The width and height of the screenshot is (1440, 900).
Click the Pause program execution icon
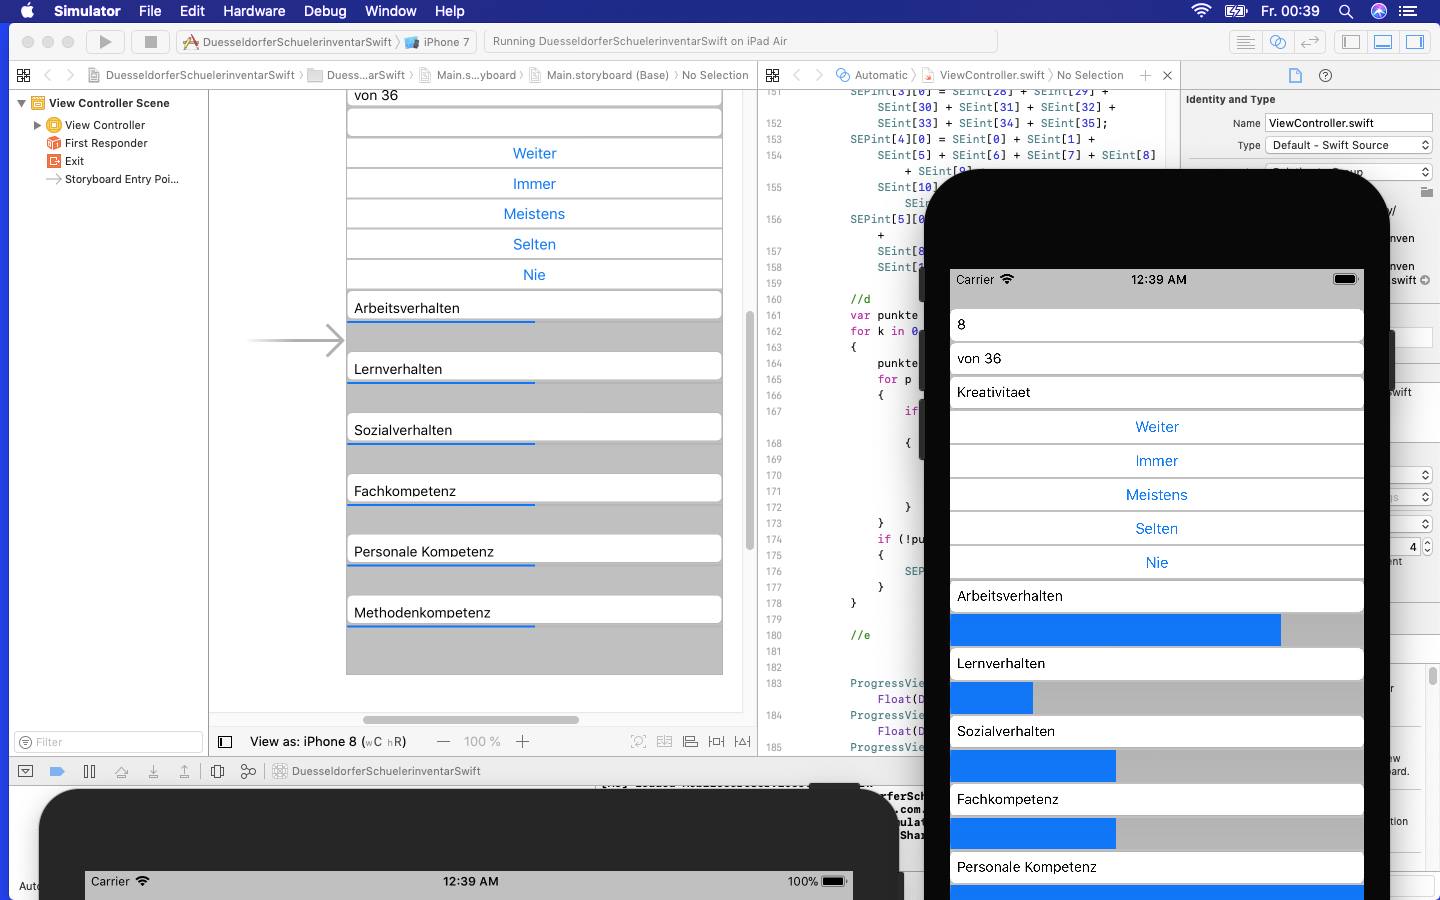(x=89, y=771)
